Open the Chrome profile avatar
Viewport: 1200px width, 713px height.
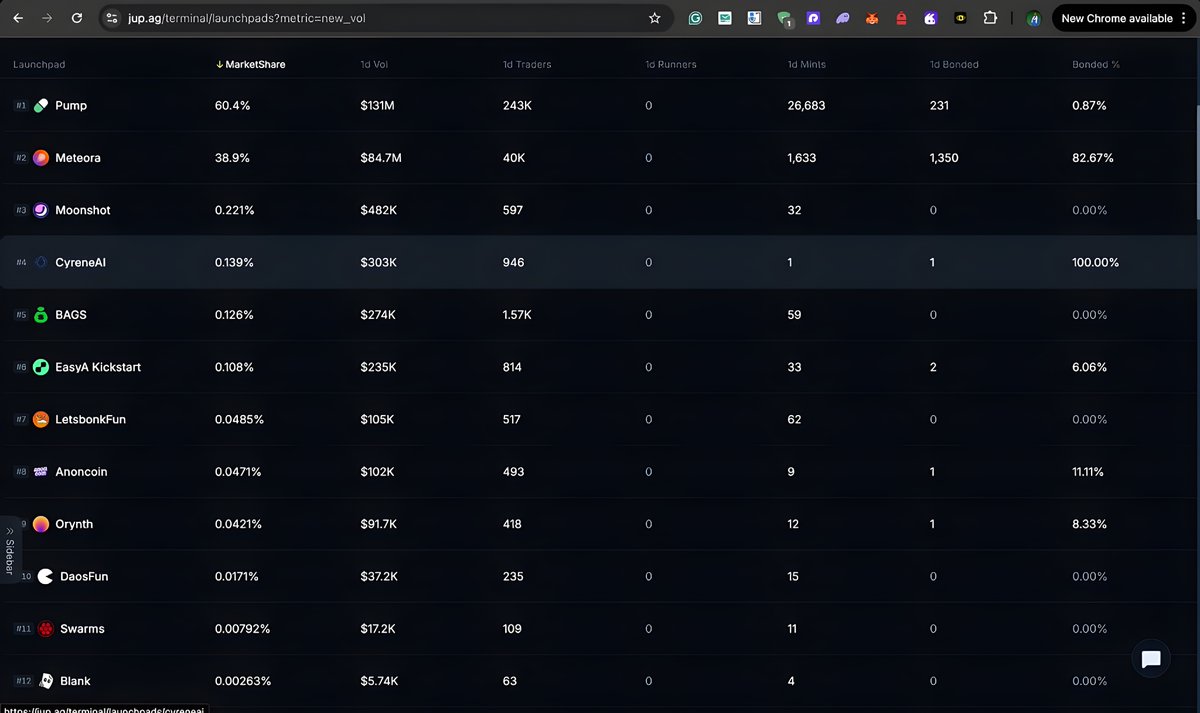1034,18
